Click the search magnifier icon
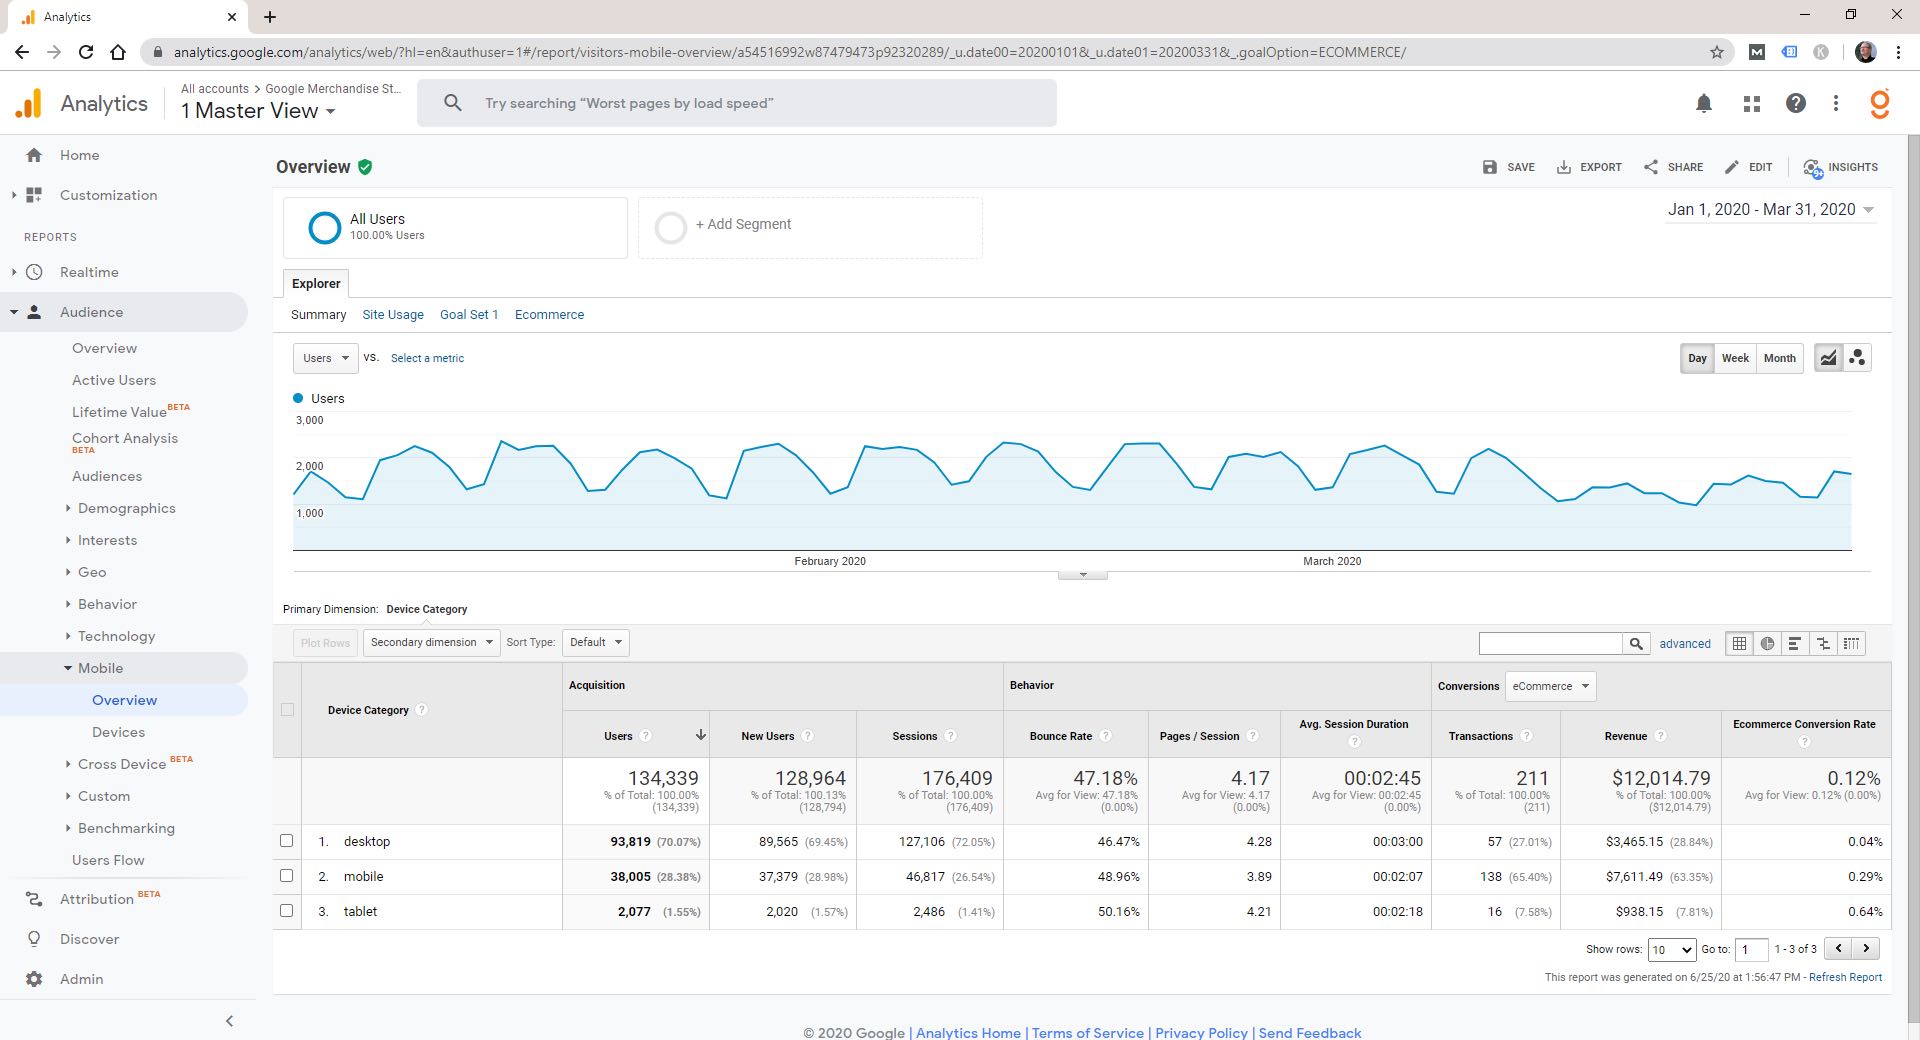The height and width of the screenshot is (1040, 1920). click(452, 103)
